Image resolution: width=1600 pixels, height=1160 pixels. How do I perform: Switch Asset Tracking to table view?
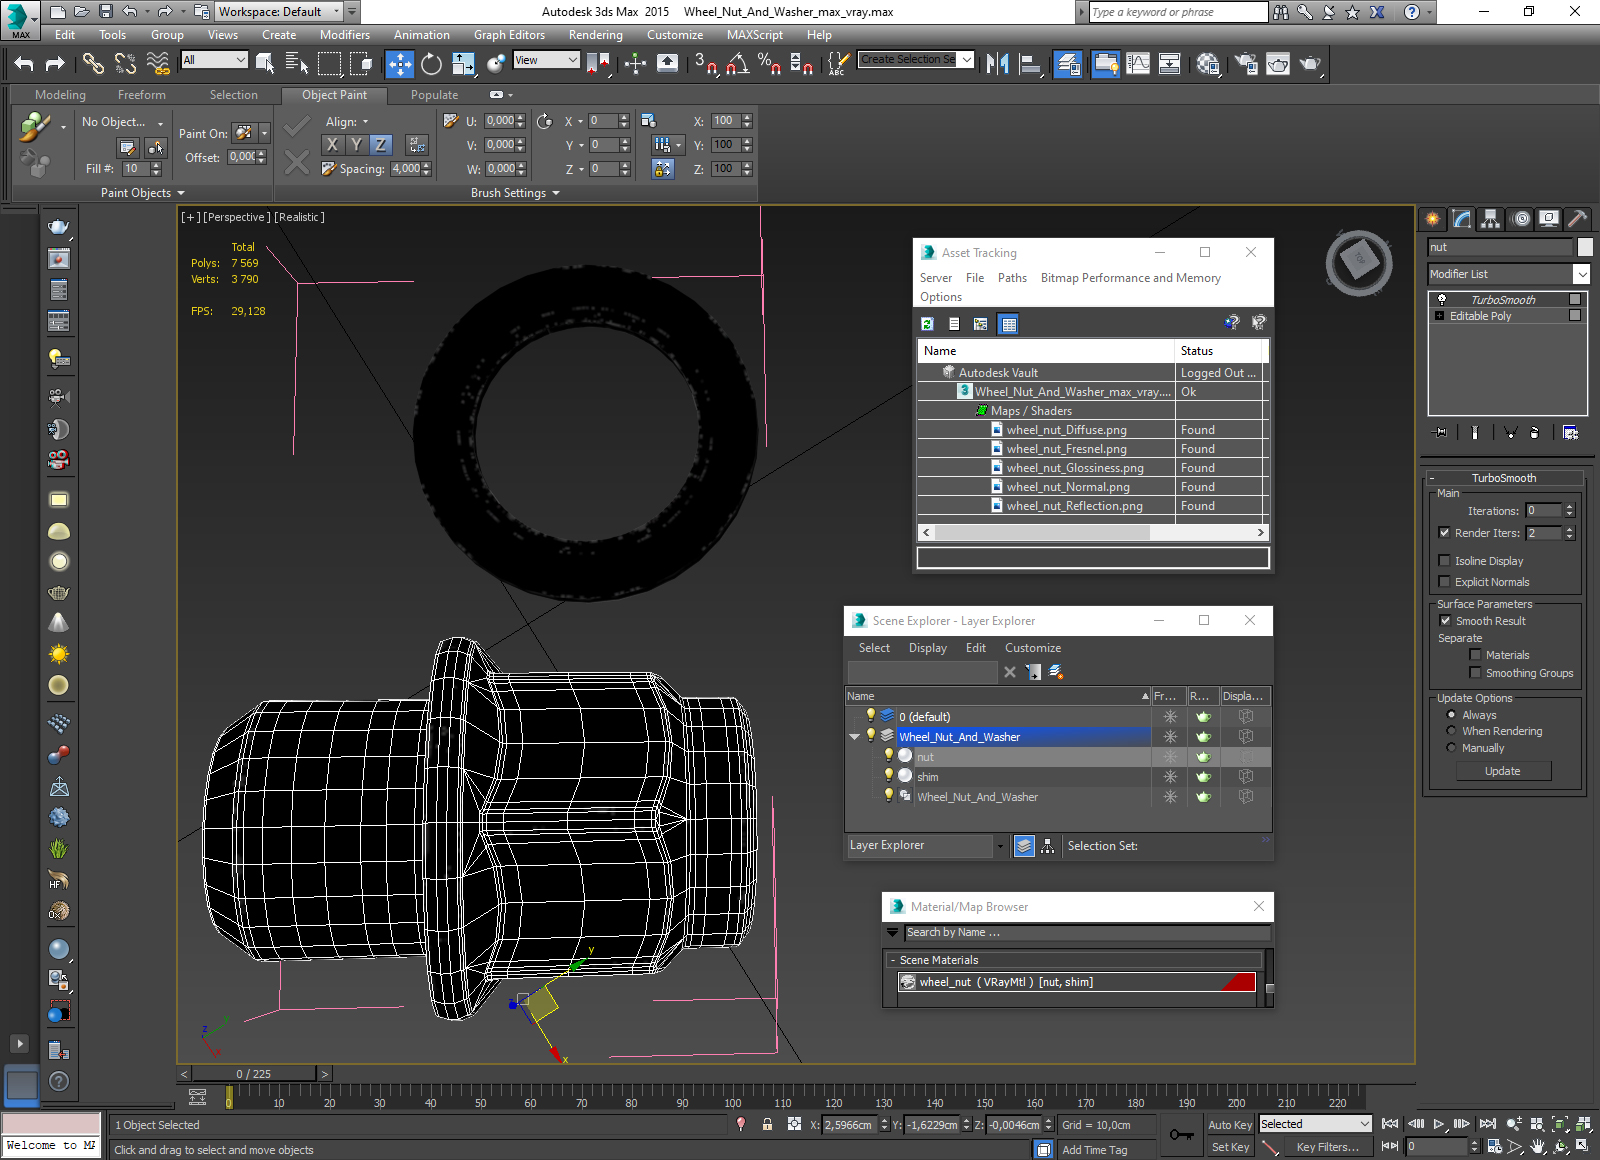pyautogui.click(x=1008, y=324)
